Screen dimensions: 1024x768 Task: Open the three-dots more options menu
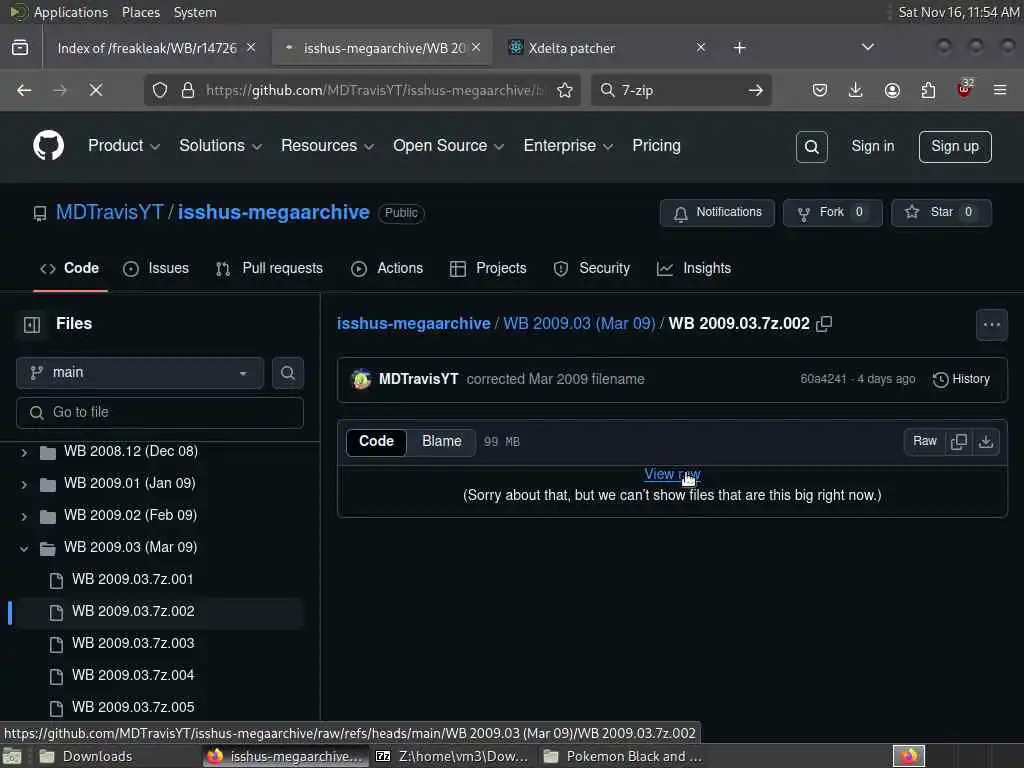pos(991,325)
